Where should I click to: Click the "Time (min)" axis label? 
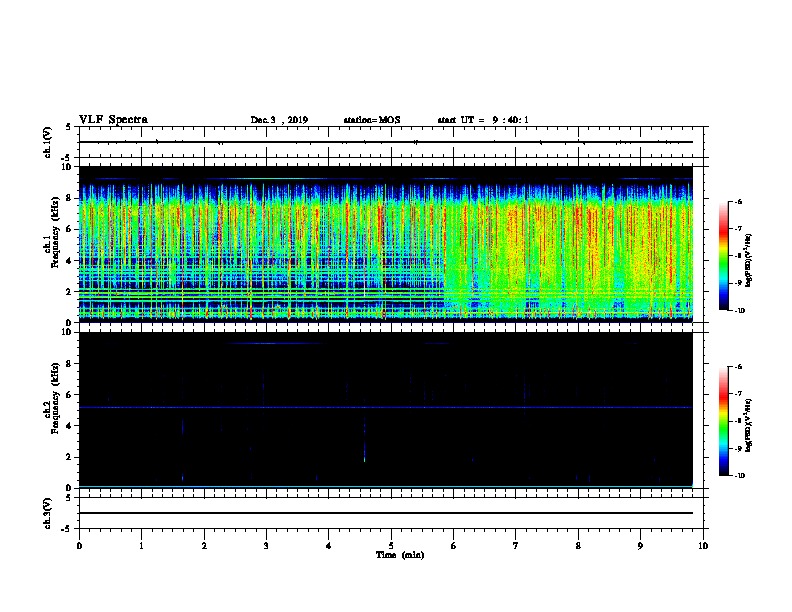click(400, 555)
